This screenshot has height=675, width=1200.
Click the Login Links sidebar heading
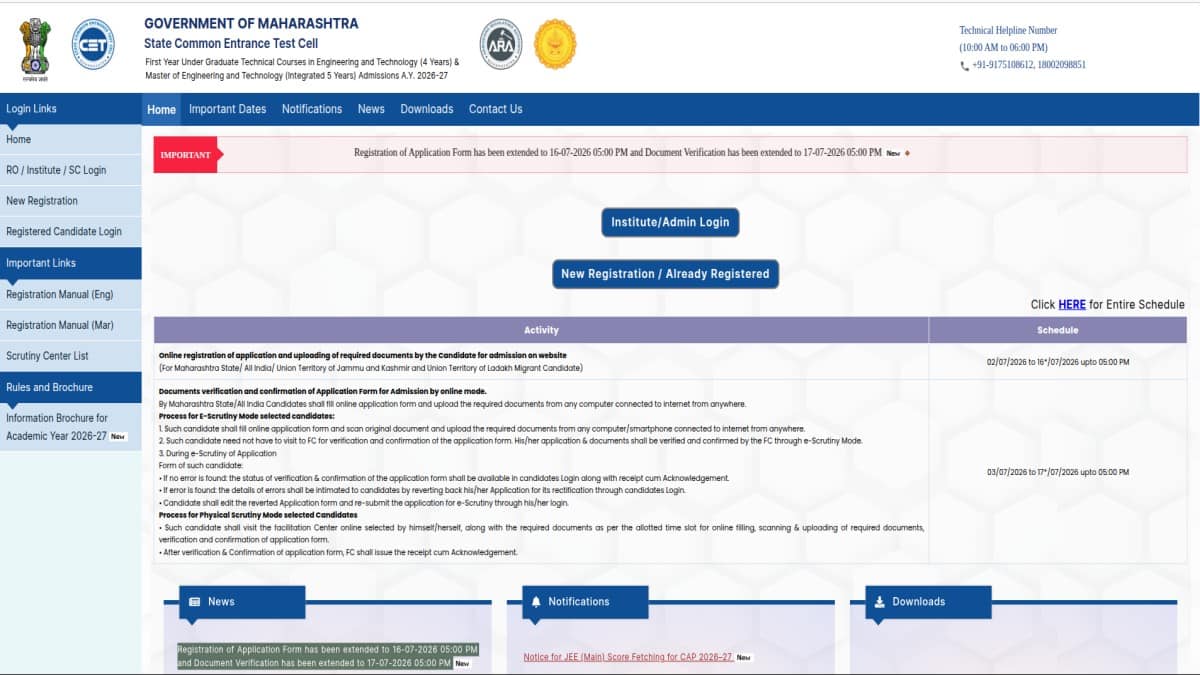[70, 109]
